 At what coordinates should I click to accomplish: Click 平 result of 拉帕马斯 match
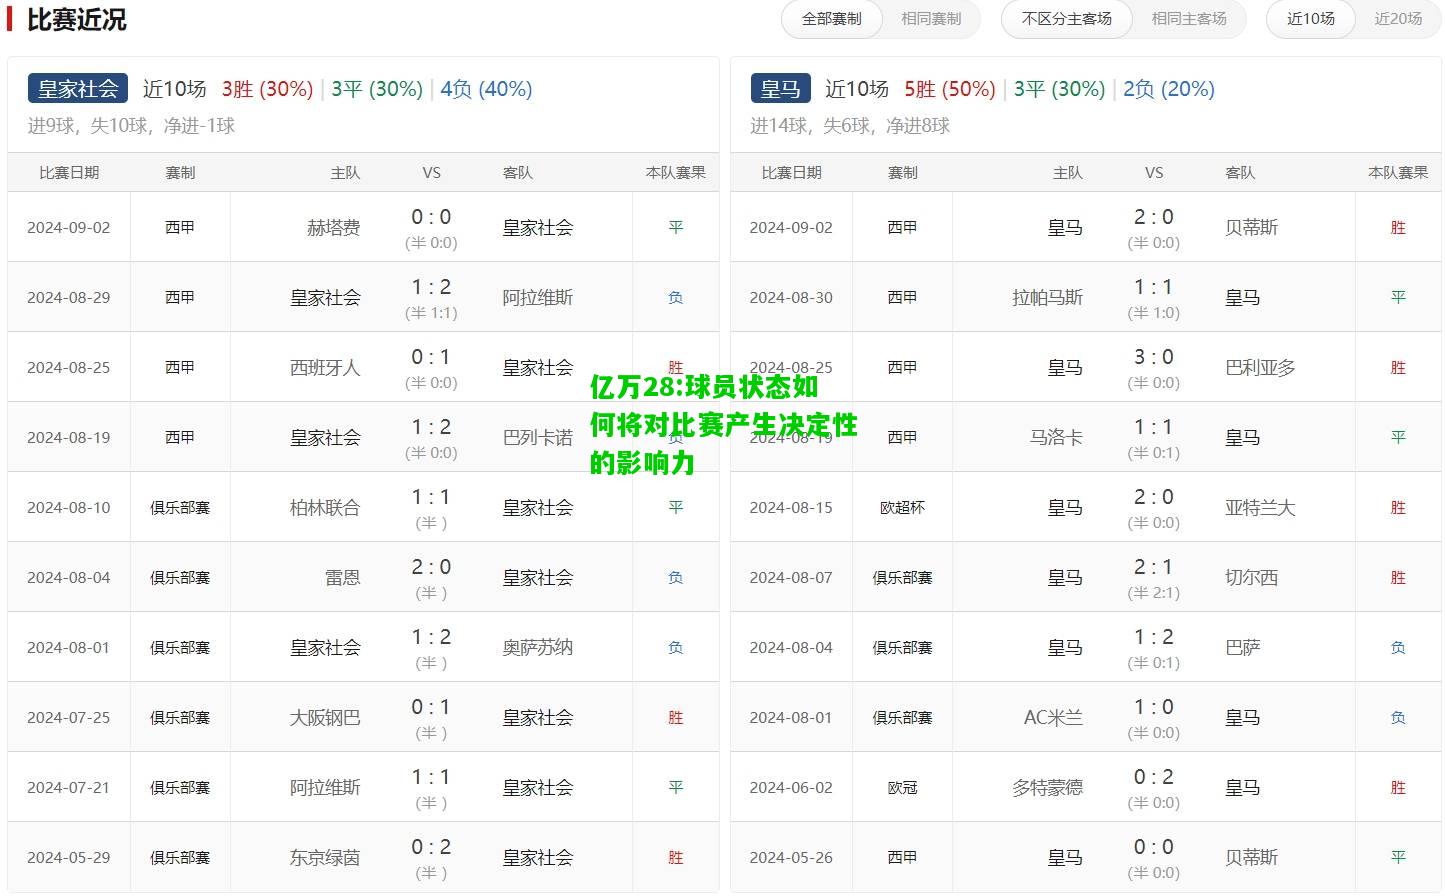point(1398,298)
